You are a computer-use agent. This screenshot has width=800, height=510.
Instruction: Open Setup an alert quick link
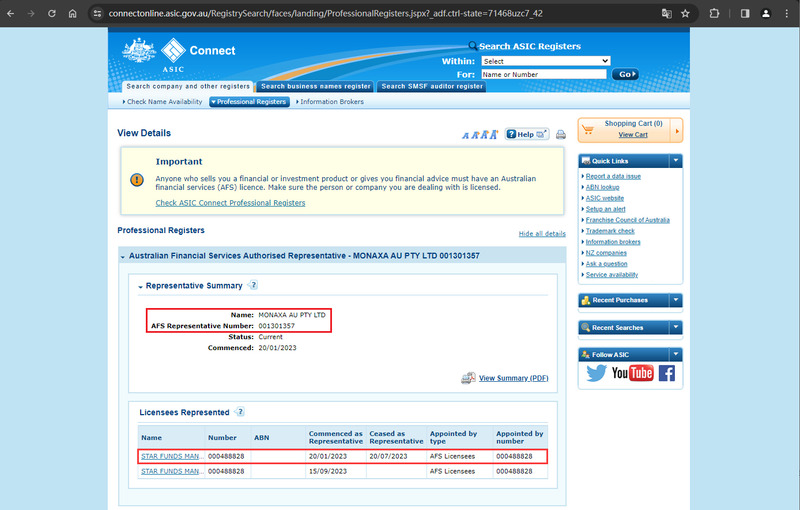pos(605,209)
